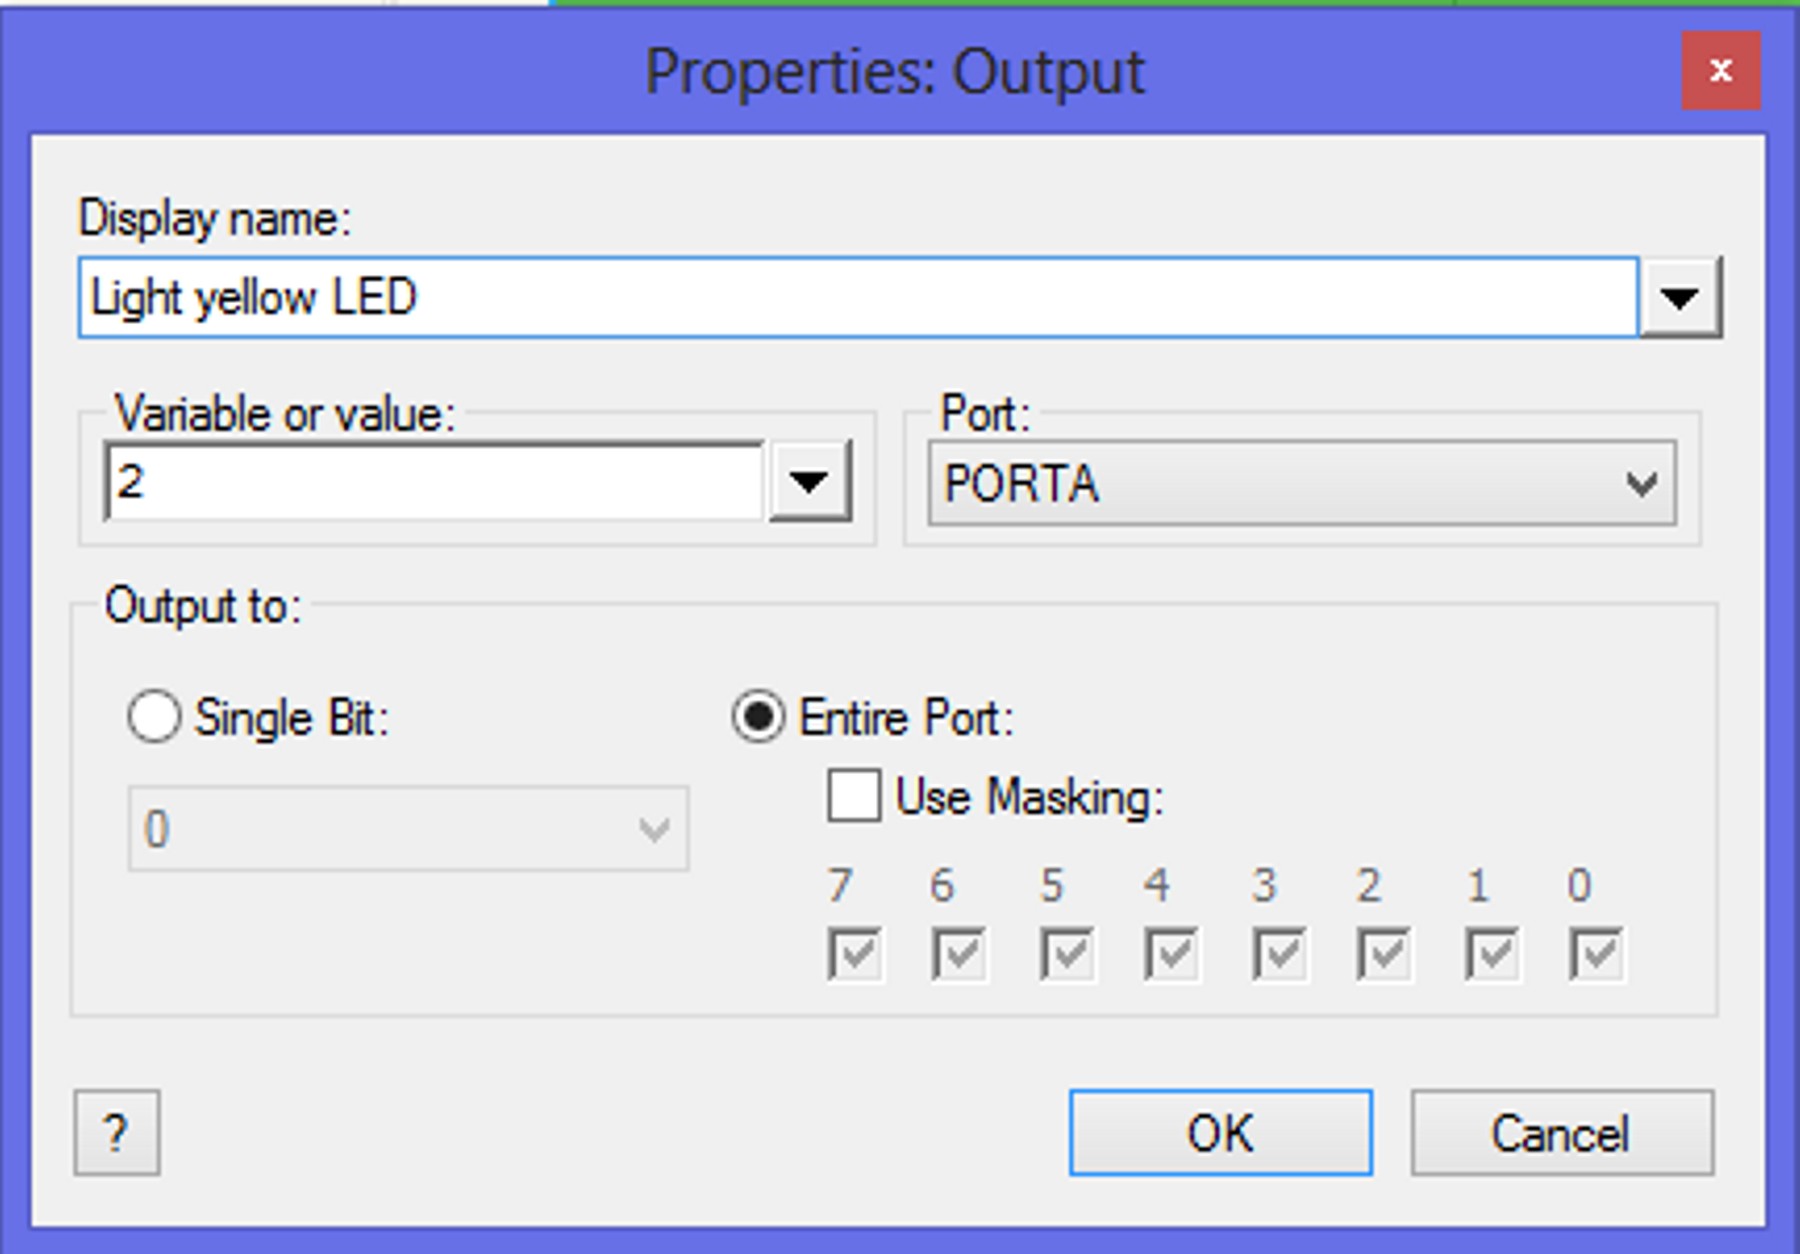Click the Cancel button
1800x1254 pixels.
tap(1562, 1132)
